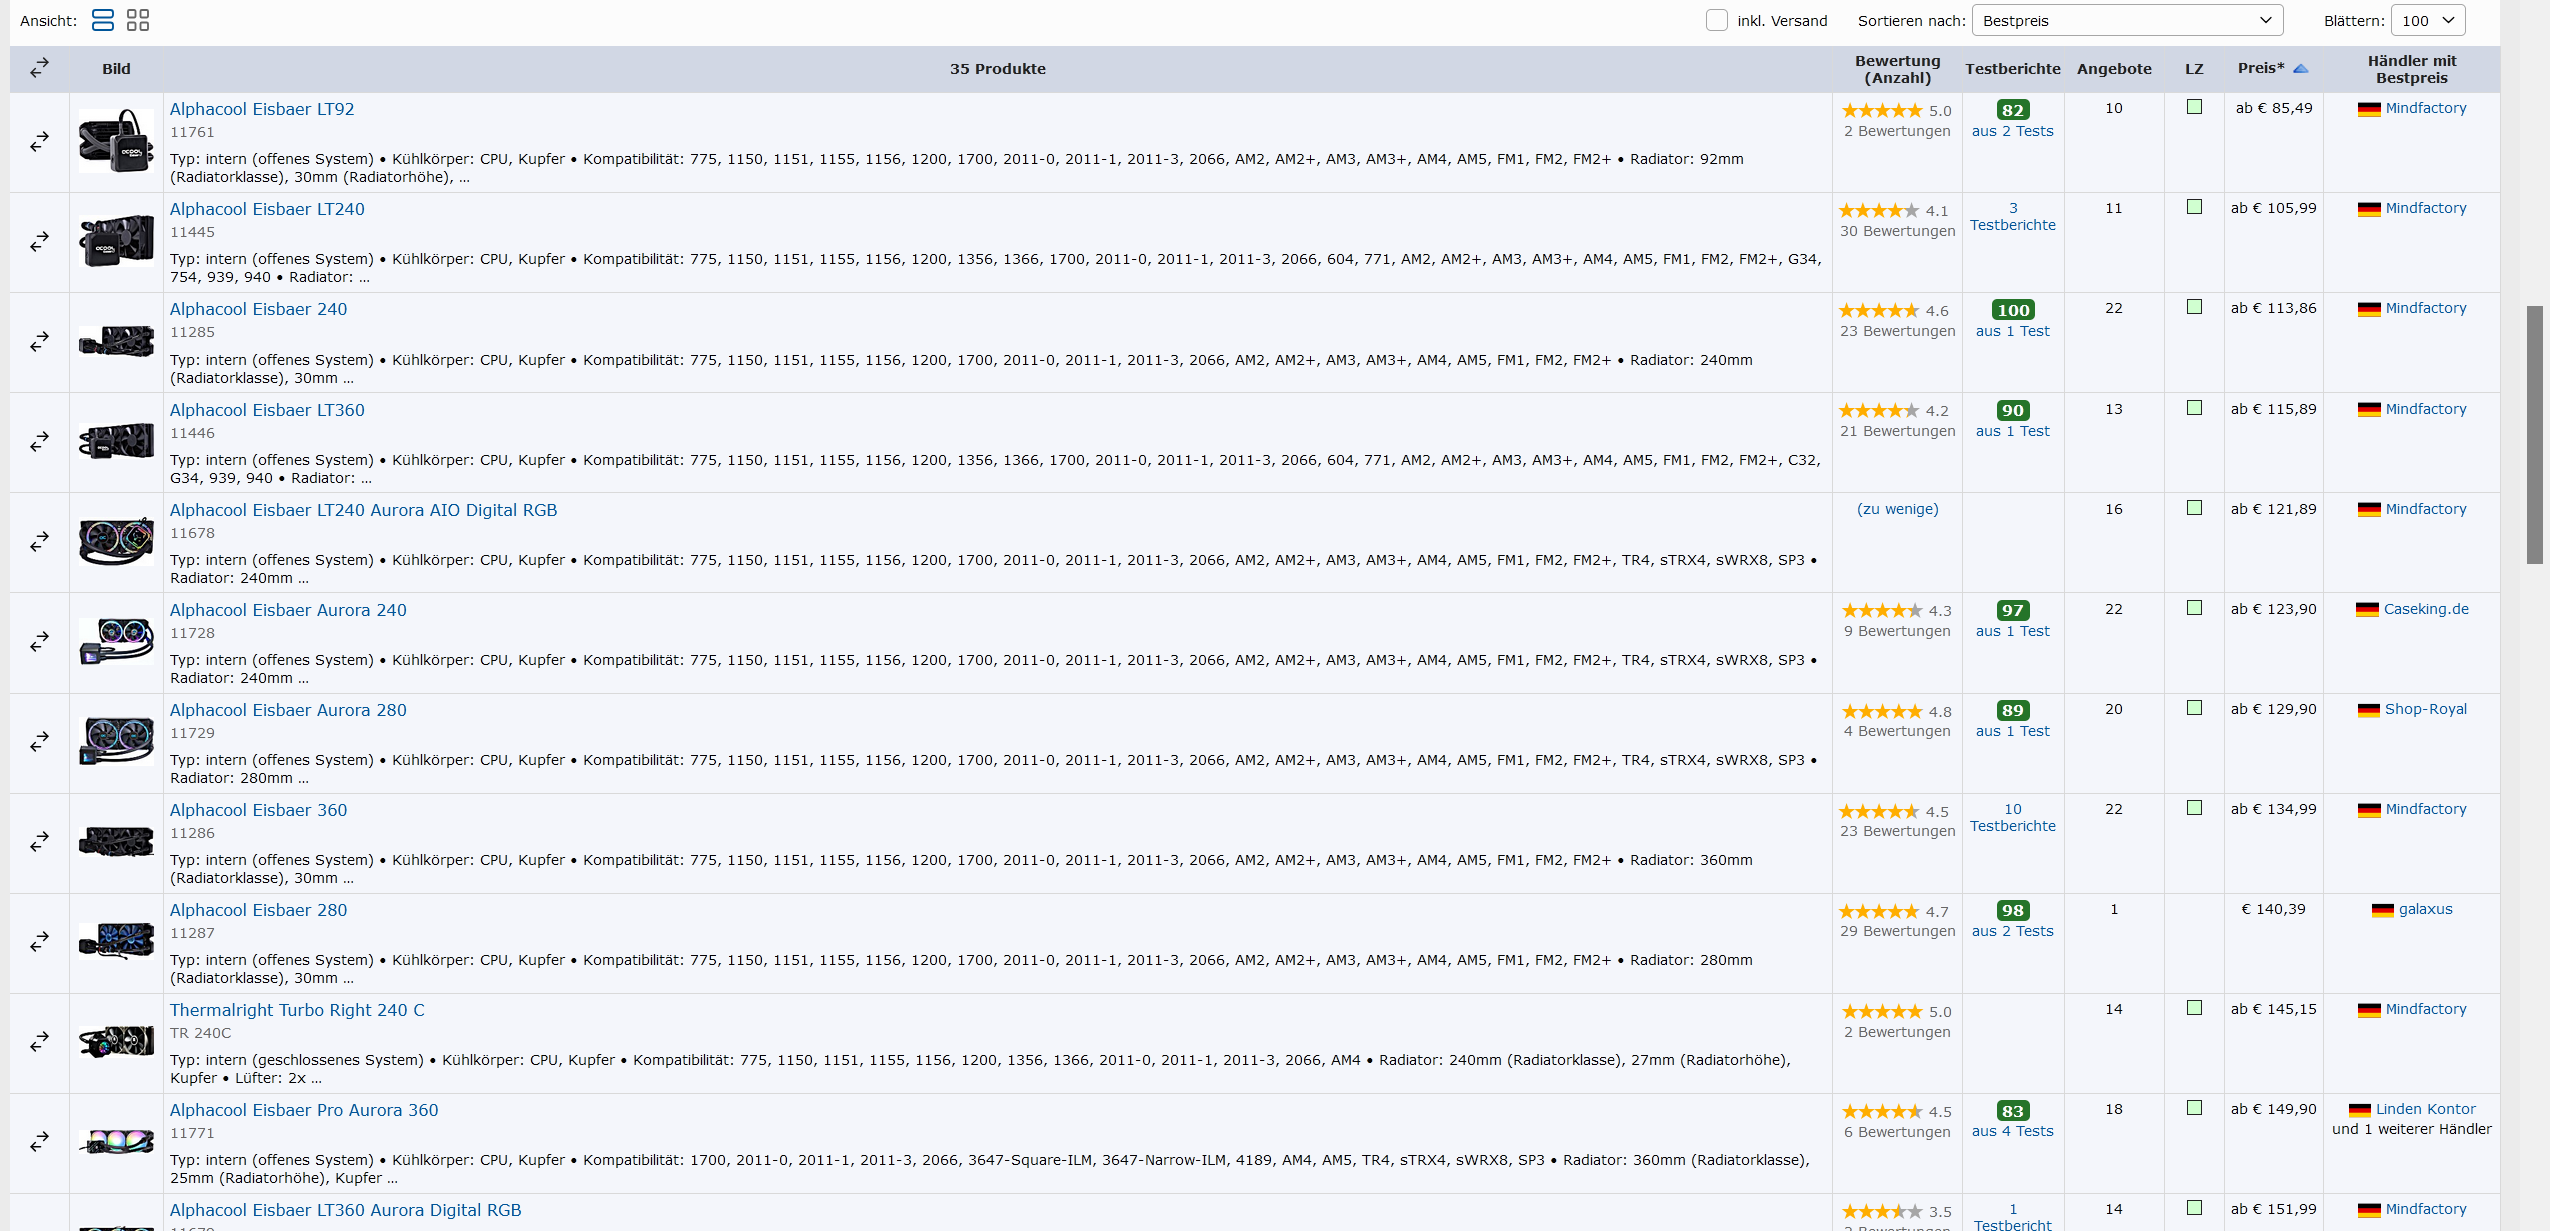Switch to list view layout icon

tap(102, 20)
